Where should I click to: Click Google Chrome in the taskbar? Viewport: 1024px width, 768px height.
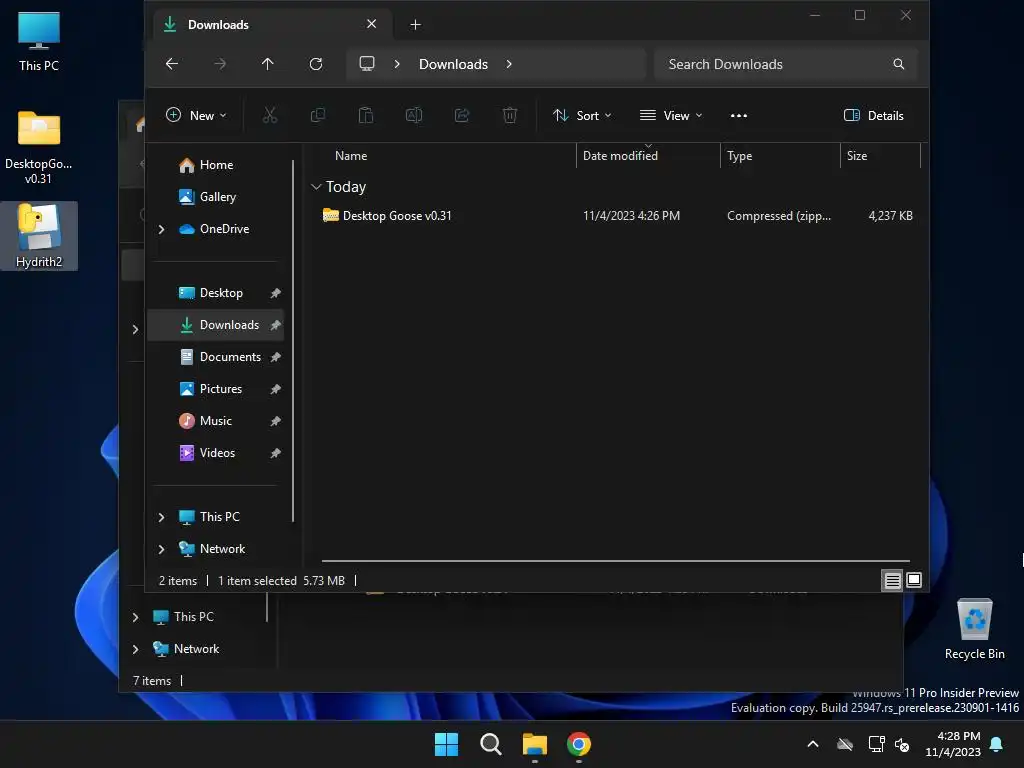pyautogui.click(x=579, y=744)
